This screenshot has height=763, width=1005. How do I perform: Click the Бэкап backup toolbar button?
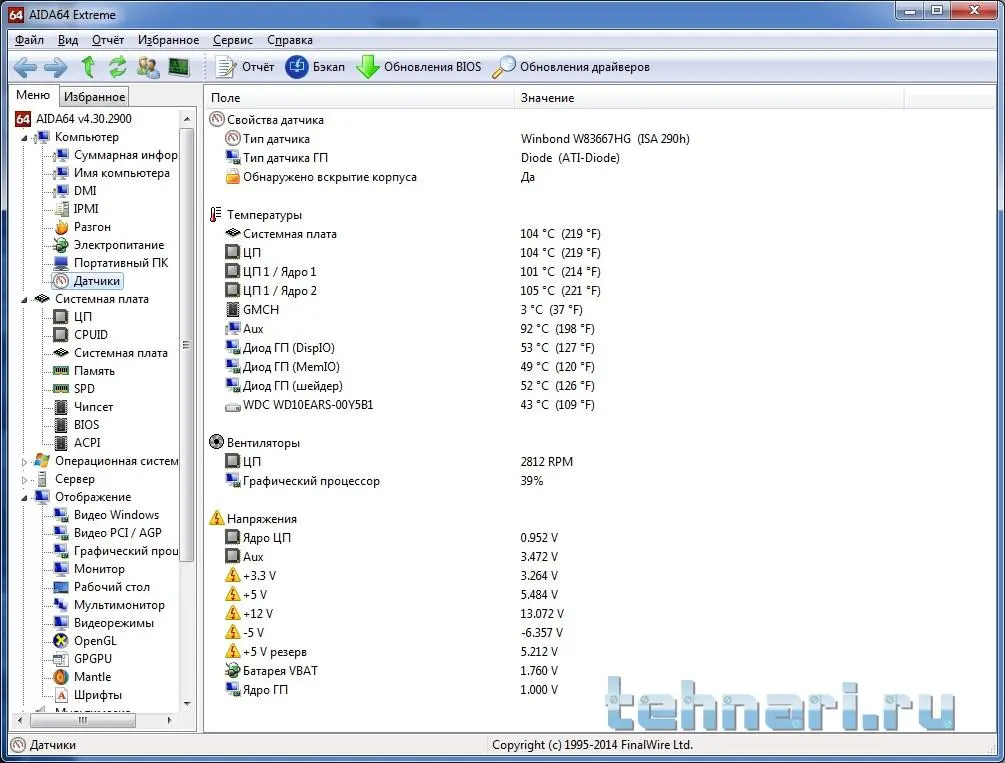315,67
